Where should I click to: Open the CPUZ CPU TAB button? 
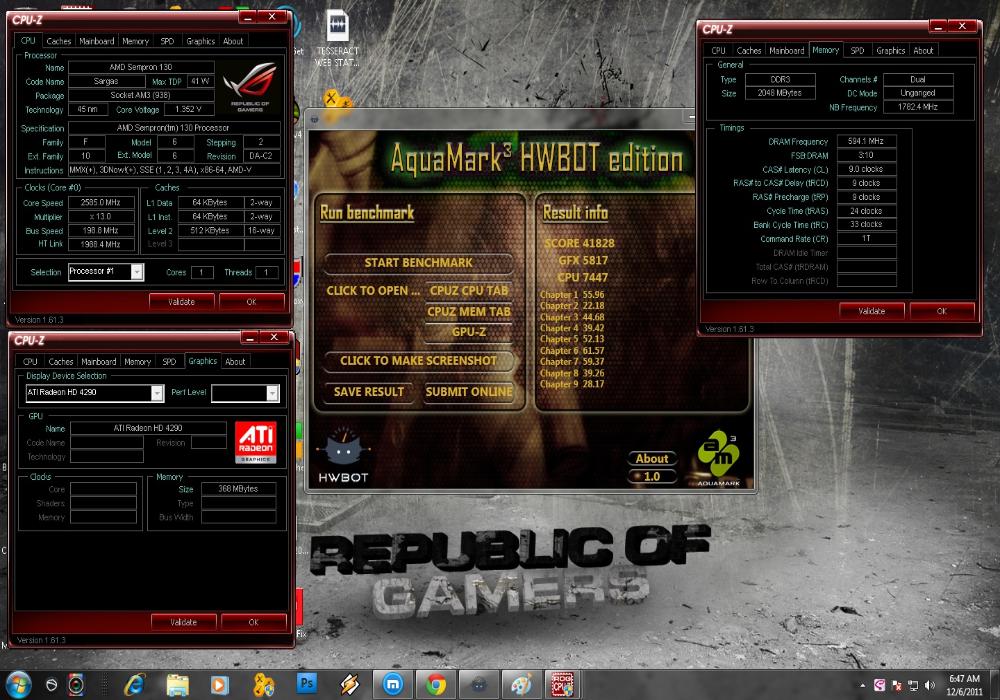click(469, 291)
